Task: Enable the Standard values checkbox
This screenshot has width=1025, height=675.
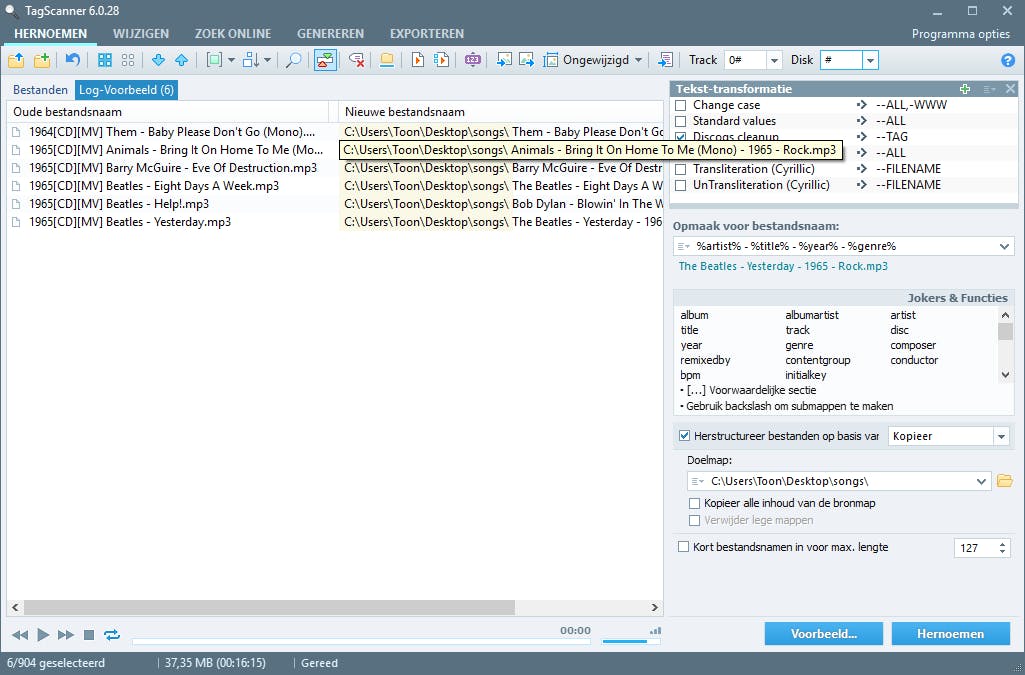Action: tap(681, 121)
